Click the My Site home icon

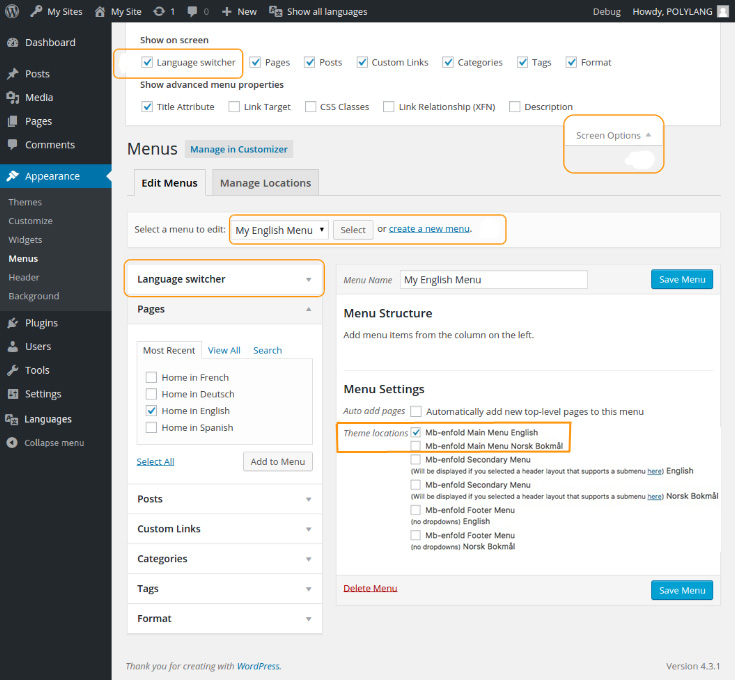100,11
